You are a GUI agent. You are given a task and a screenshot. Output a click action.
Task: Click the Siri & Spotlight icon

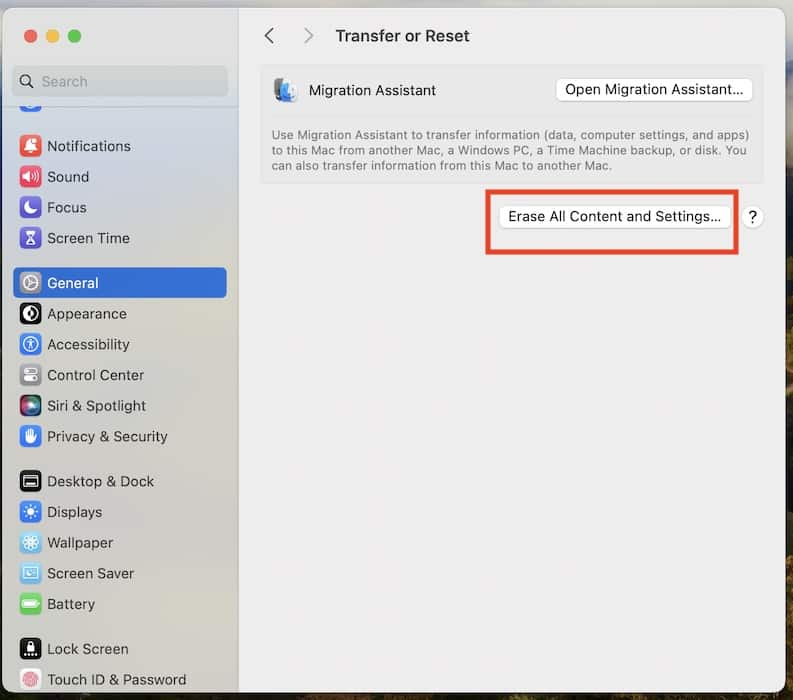pyautogui.click(x=30, y=406)
